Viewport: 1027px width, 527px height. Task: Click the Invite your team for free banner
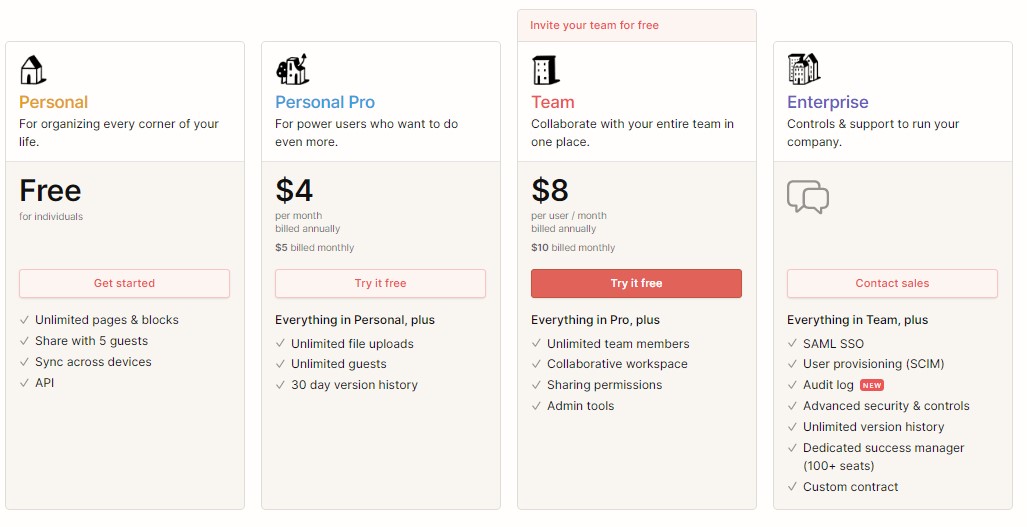coord(594,25)
